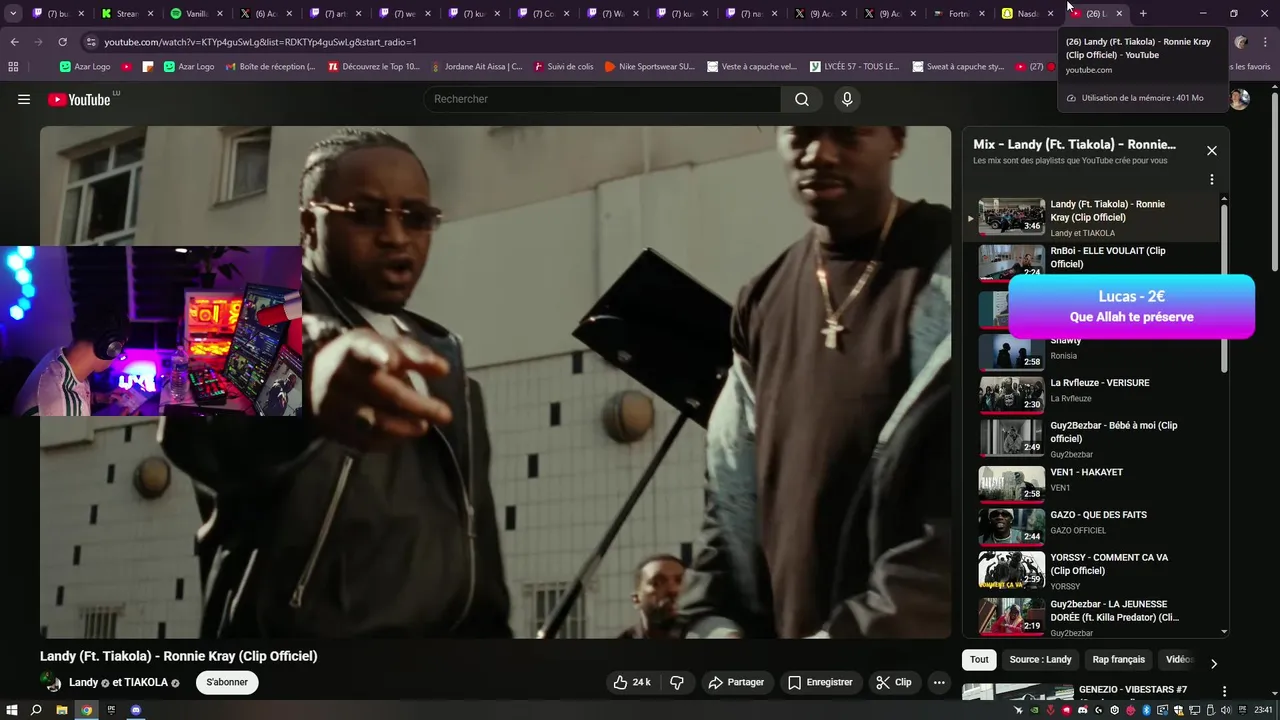Screen dimensions: 1280x720
Task: Open Jordane Ait Aissa bookmark
Action: tap(478, 66)
